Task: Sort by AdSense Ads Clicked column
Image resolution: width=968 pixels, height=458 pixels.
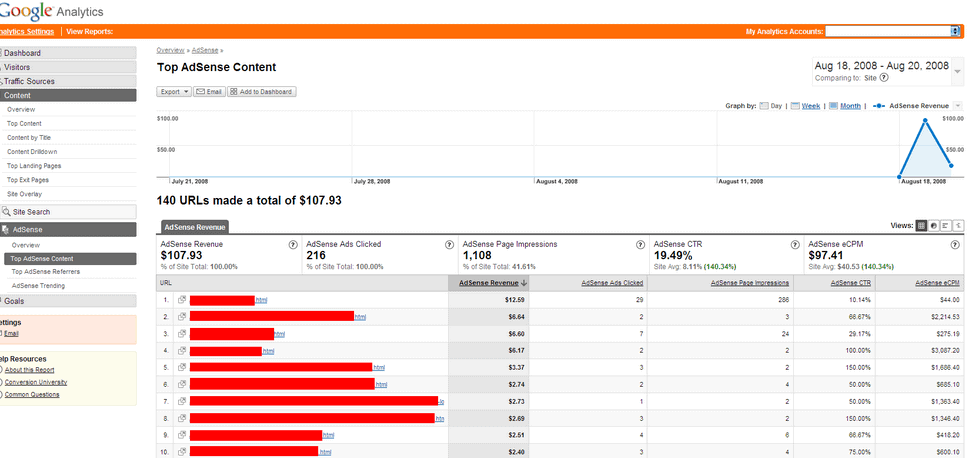Action: click(x=612, y=283)
